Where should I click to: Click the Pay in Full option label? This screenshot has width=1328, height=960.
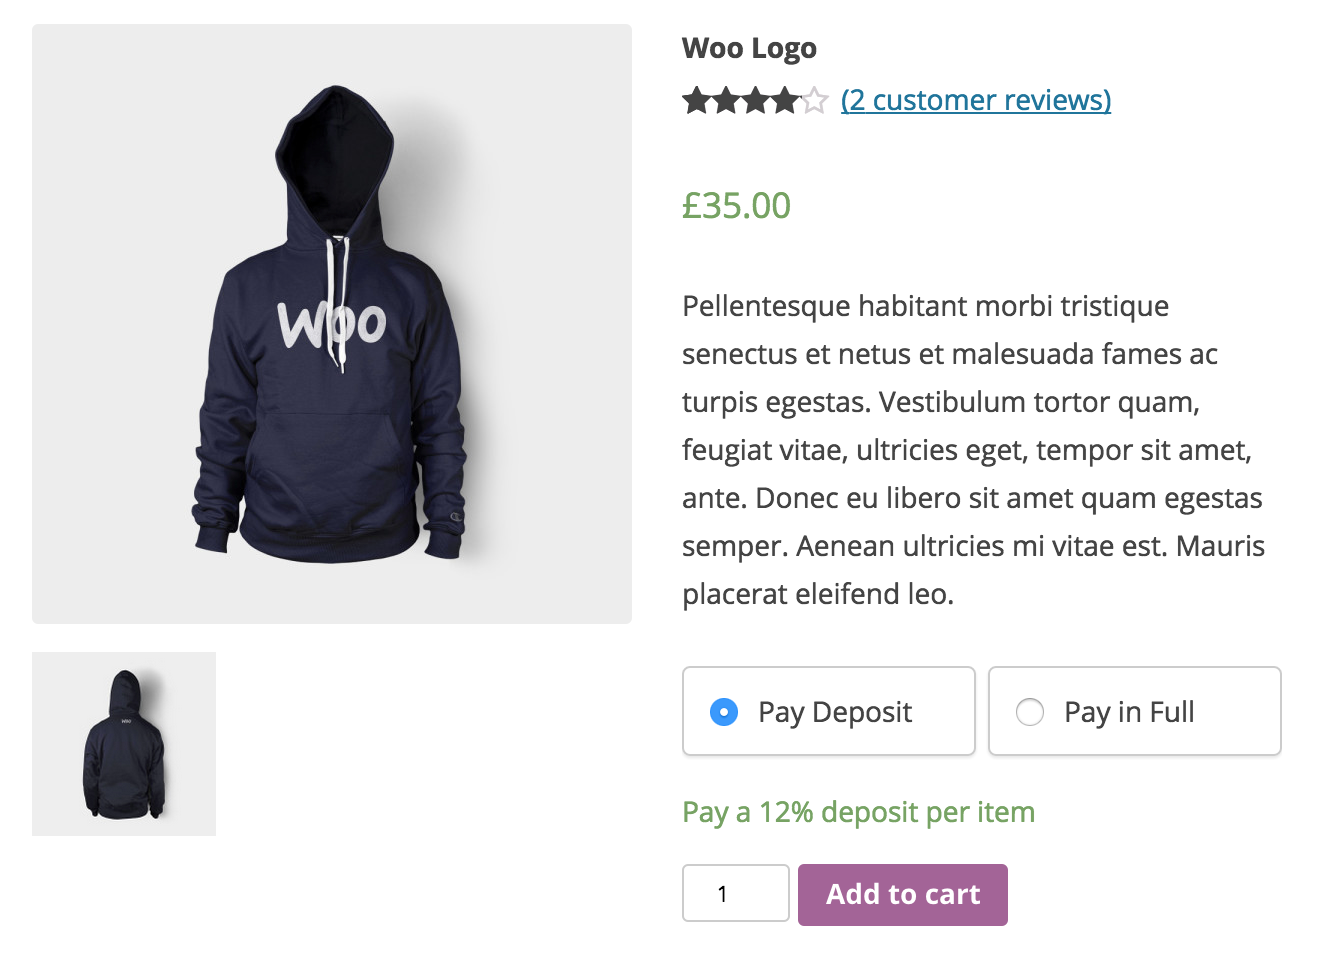1129,712
